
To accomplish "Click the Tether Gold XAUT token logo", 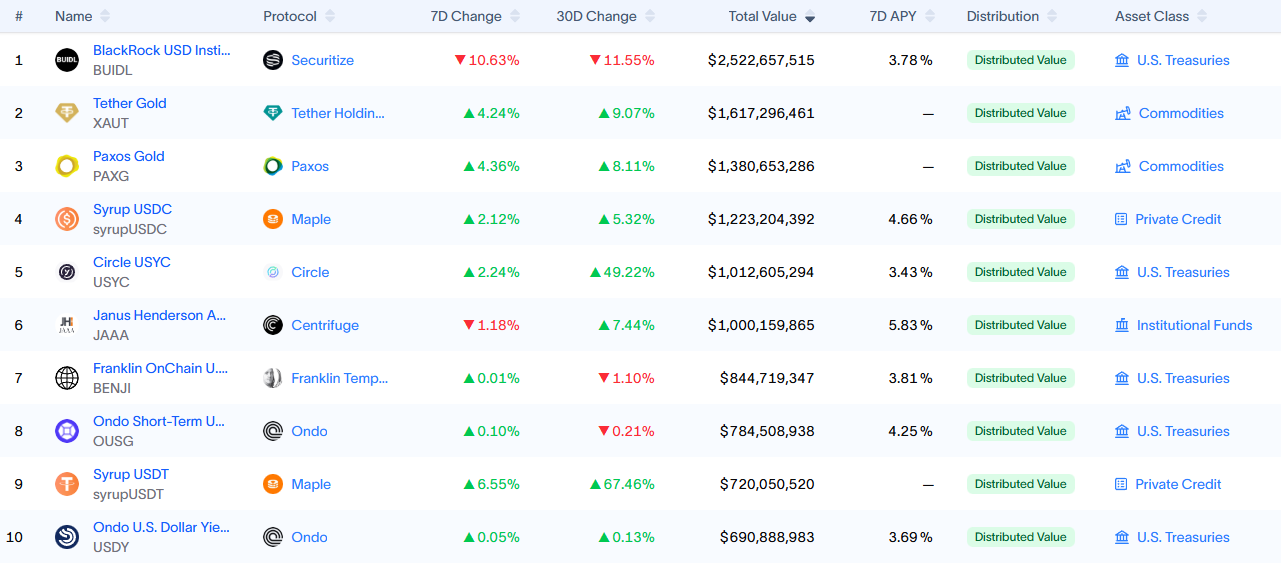I will [x=67, y=113].
